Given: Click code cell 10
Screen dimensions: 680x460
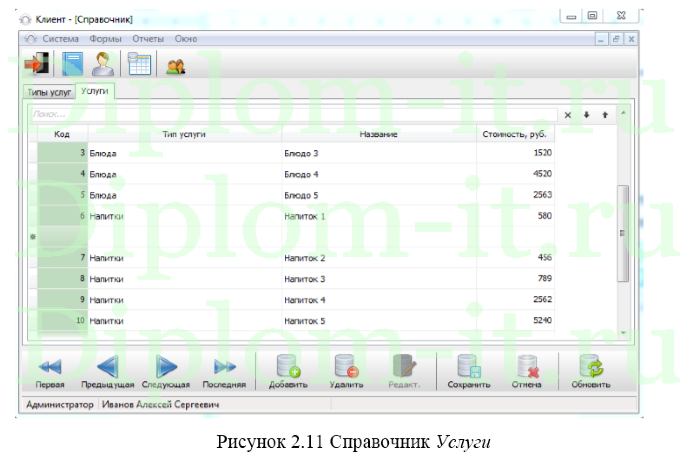Looking at the screenshot, I should 62,320.
